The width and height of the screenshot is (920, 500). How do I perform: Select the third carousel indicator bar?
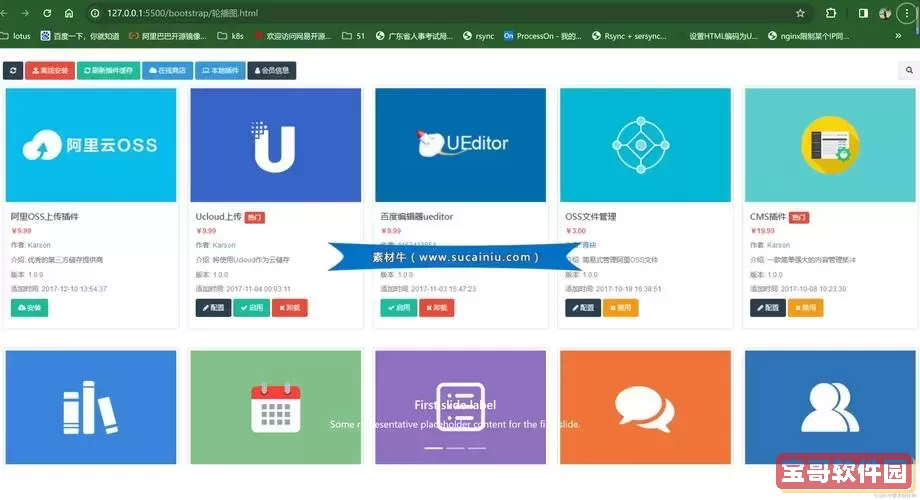(x=477, y=448)
